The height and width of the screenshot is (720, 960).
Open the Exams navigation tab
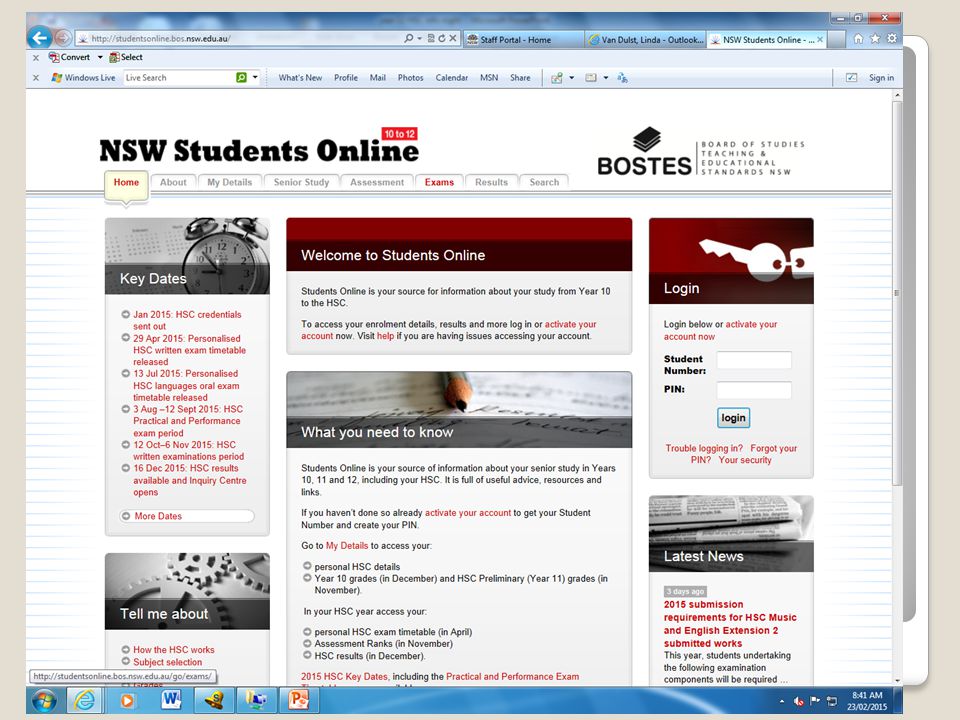click(x=440, y=182)
